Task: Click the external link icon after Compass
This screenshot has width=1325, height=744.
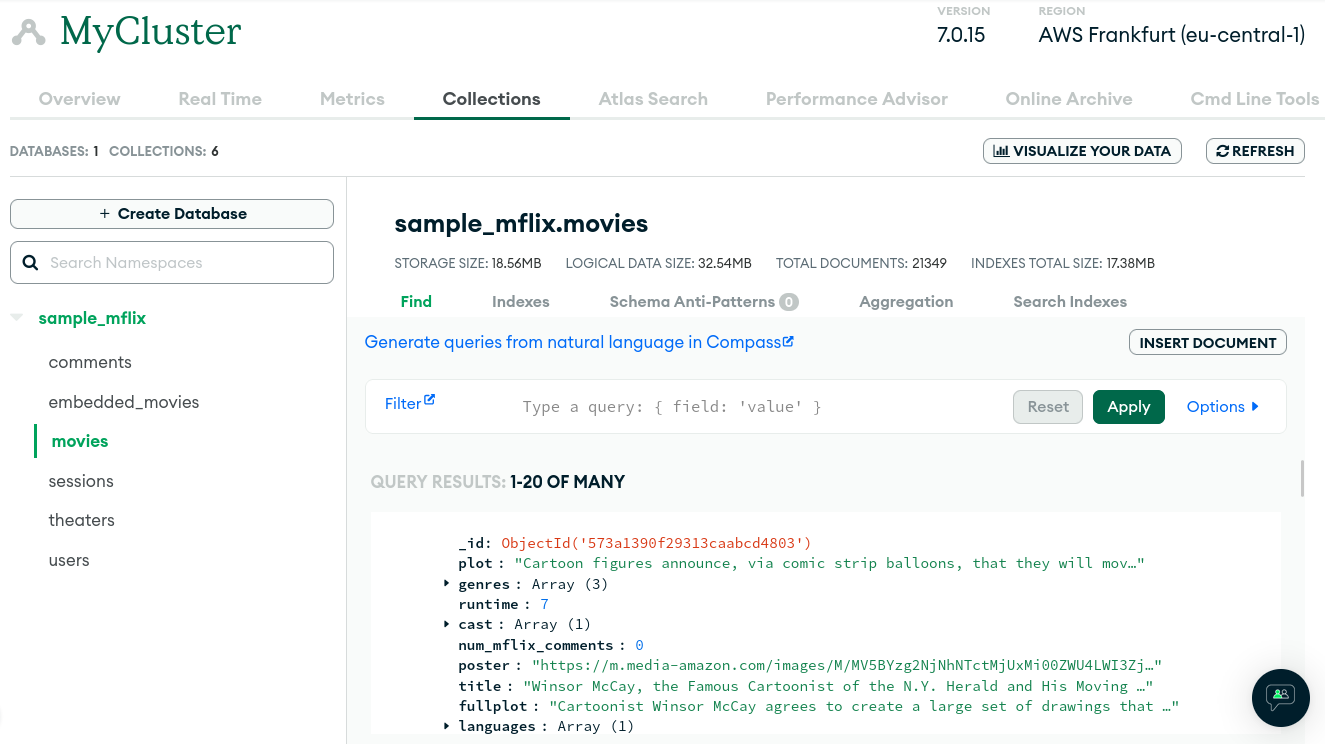Action: 788,341
